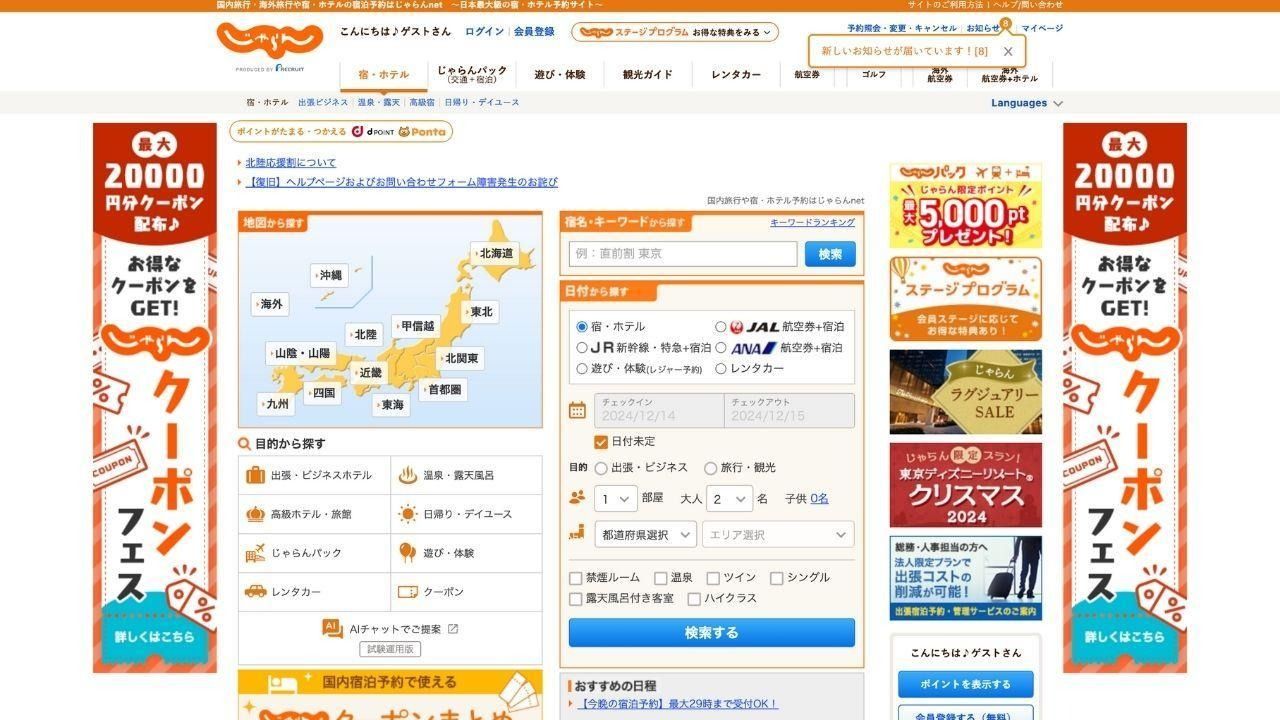Click the magnifier icon next to 目的から探す
This screenshot has height=720, width=1280.
coord(244,444)
